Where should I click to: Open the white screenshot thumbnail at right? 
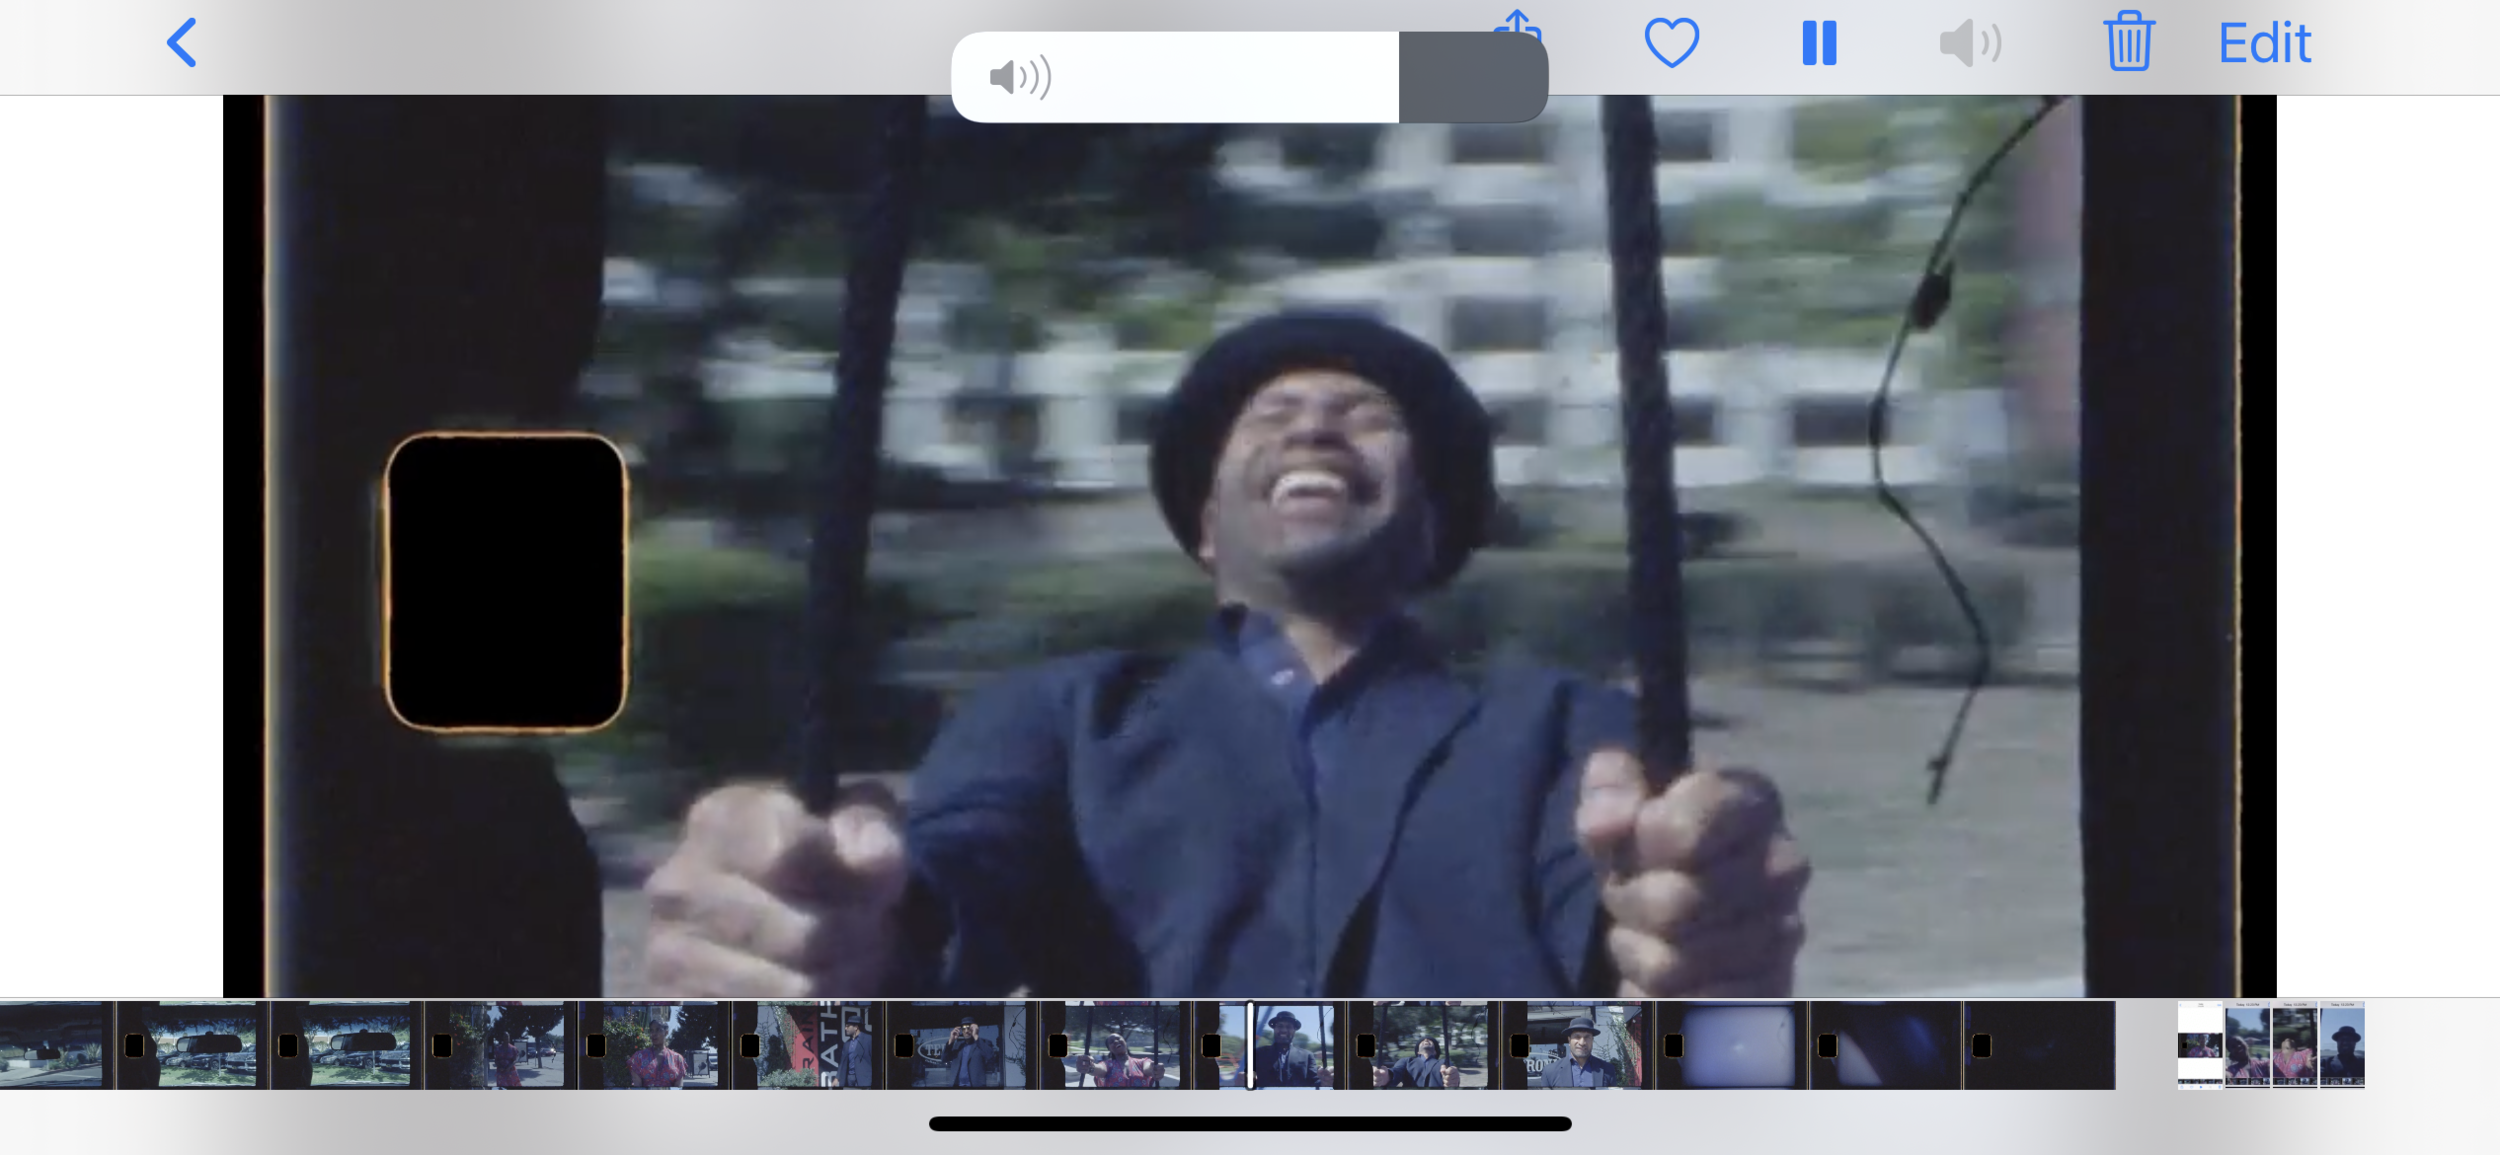click(2199, 1045)
